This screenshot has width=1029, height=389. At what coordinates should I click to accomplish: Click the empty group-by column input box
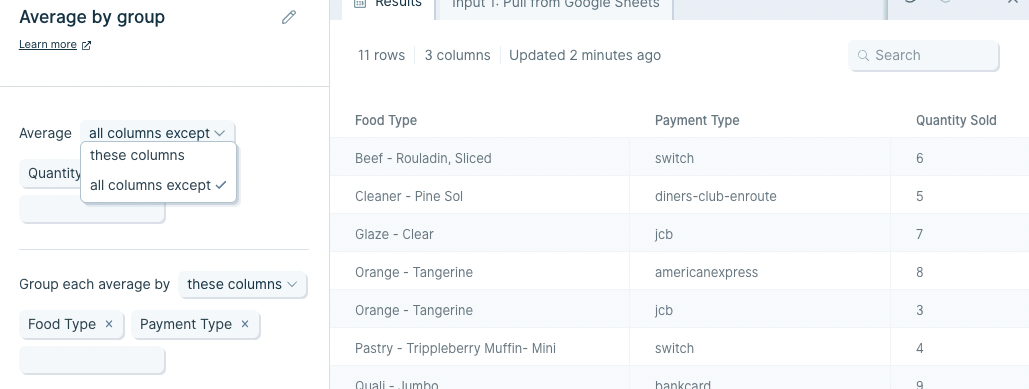92,360
